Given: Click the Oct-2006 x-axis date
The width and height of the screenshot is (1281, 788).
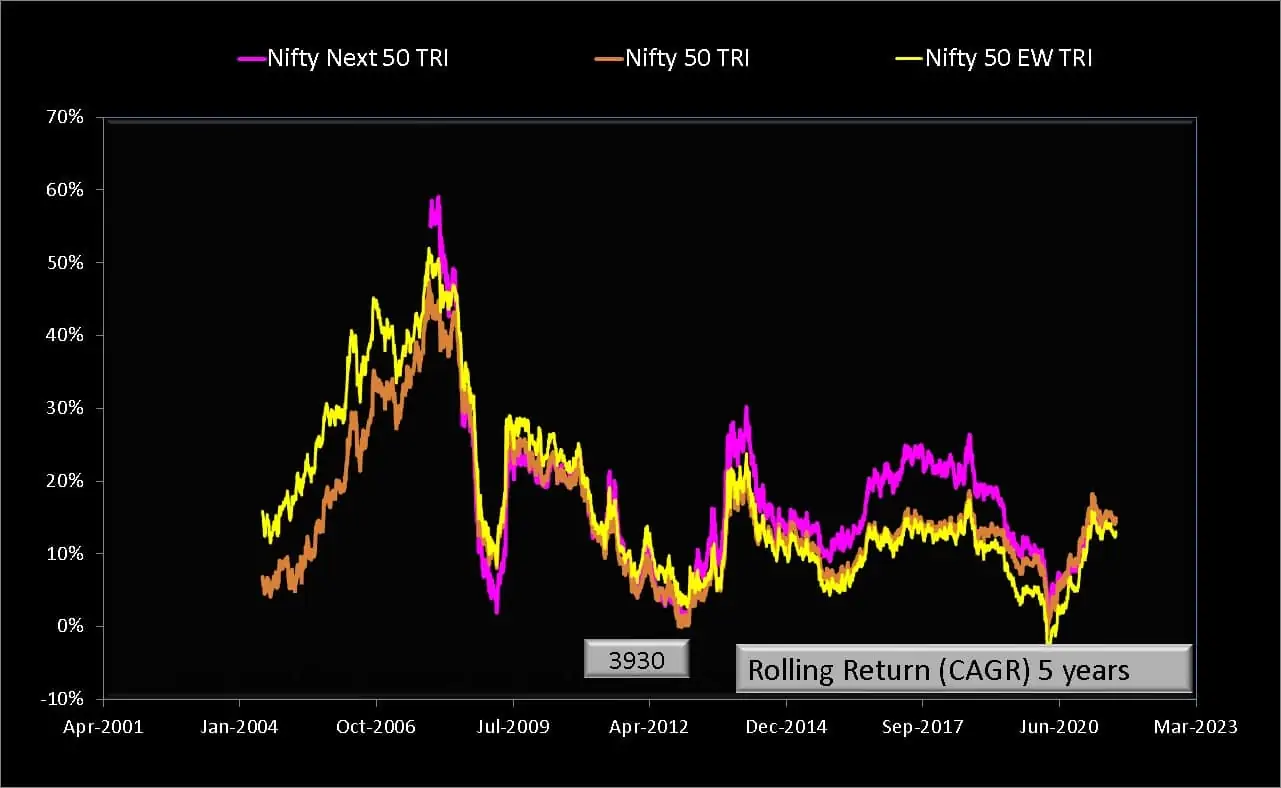Looking at the screenshot, I should [x=376, y=727].
